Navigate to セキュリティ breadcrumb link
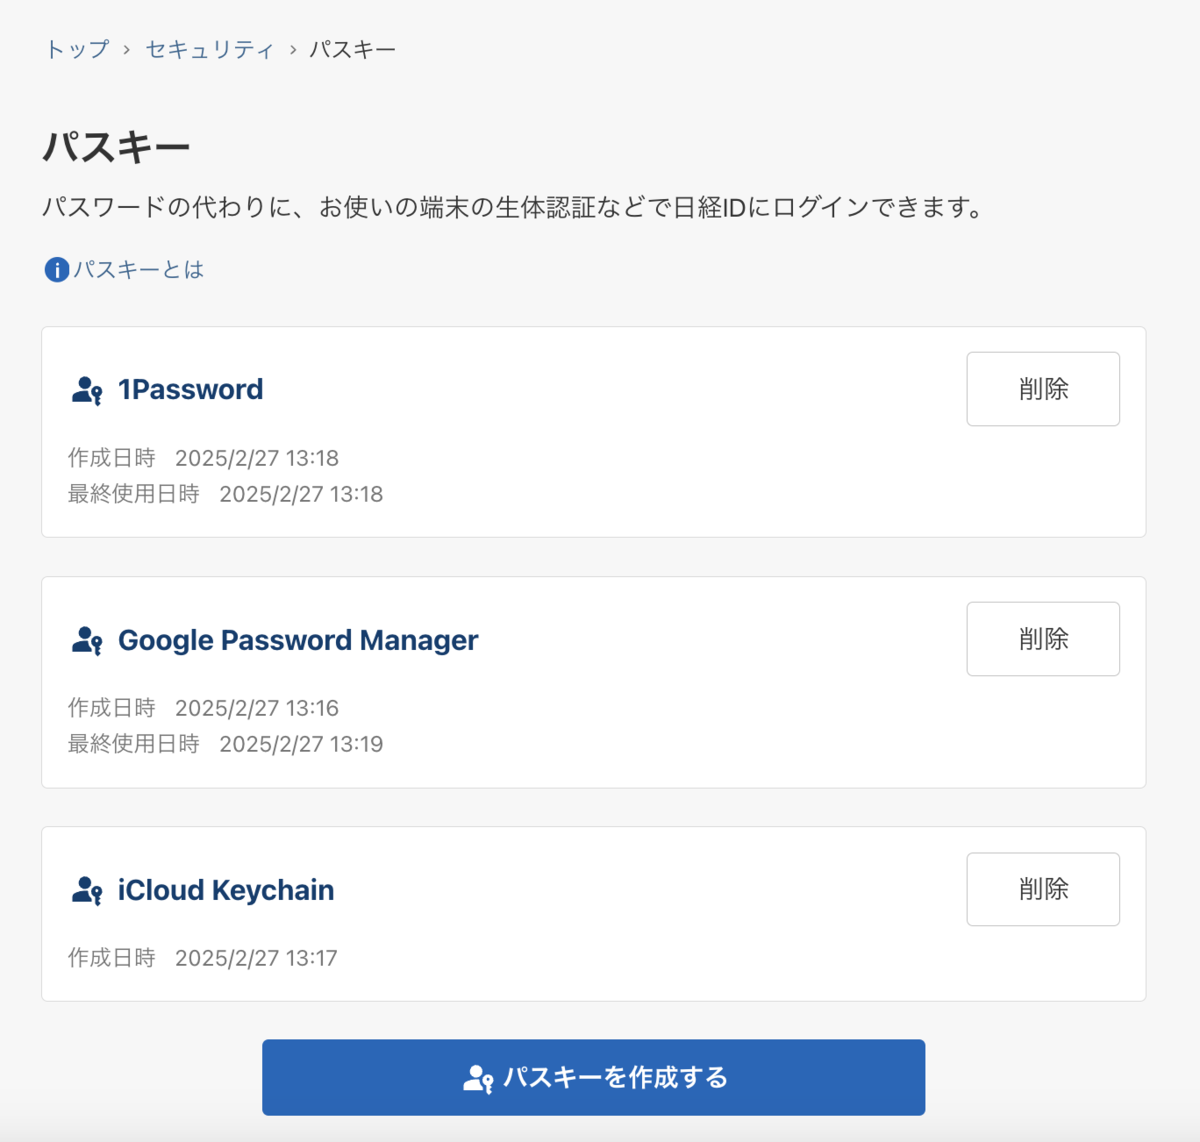This screenshot has height=1142, width=1200. click(x=209, y=49)
